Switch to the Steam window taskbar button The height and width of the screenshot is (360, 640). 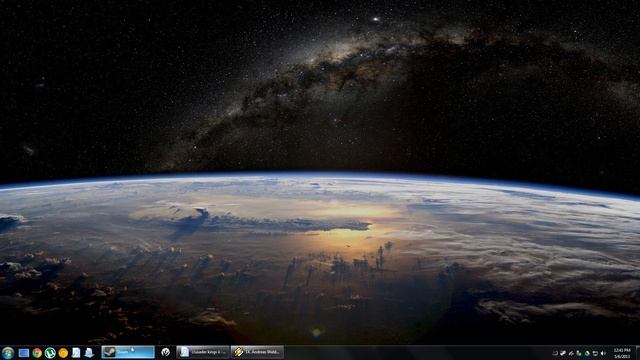[128, 352]
